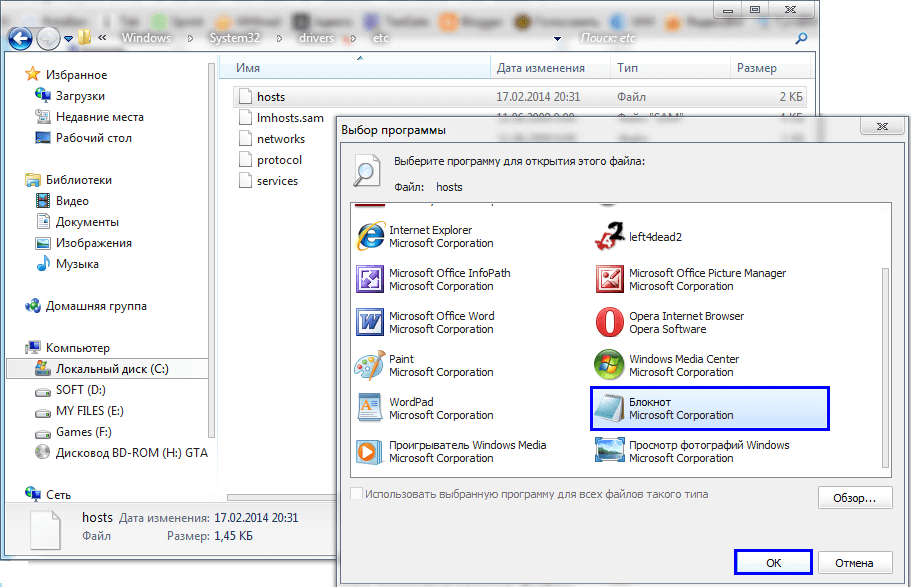Image resolution: width=911 pixels, height=587 pixels.
Task: Click the Explorer forward arrow button
Action: (x=48, y=38)
